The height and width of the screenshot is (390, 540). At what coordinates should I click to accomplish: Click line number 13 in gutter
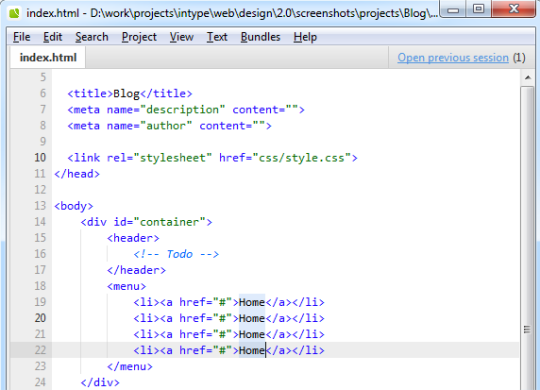tap(40, 206)
